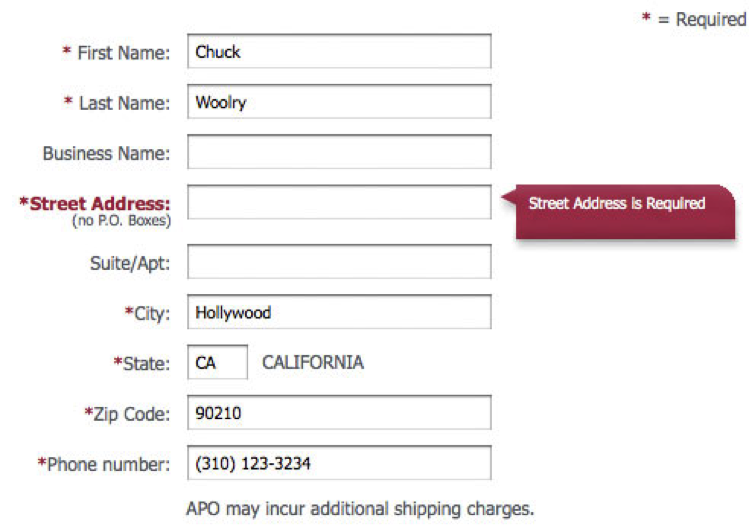The height and width of the screenshot is (528, 750).
Task: Select the empty Business Name field
Action: click(x=339, y=152)
